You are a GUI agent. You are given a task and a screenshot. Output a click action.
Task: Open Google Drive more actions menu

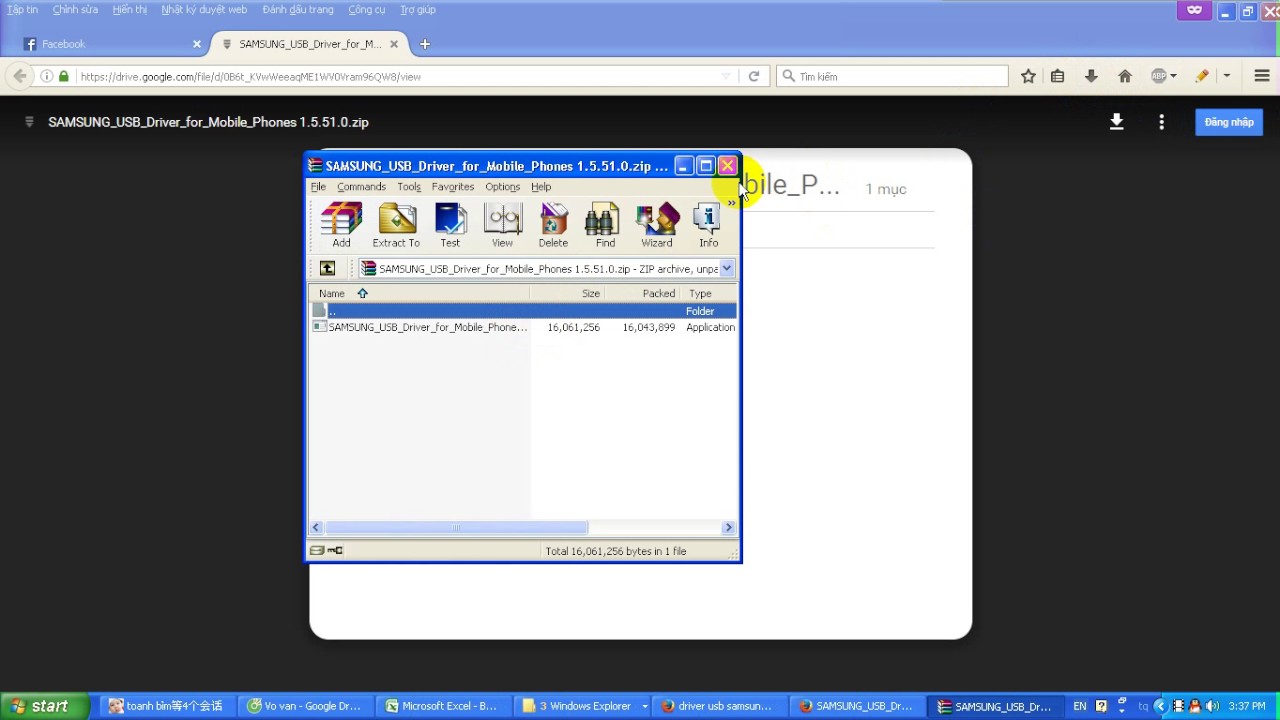(1161, 122)
